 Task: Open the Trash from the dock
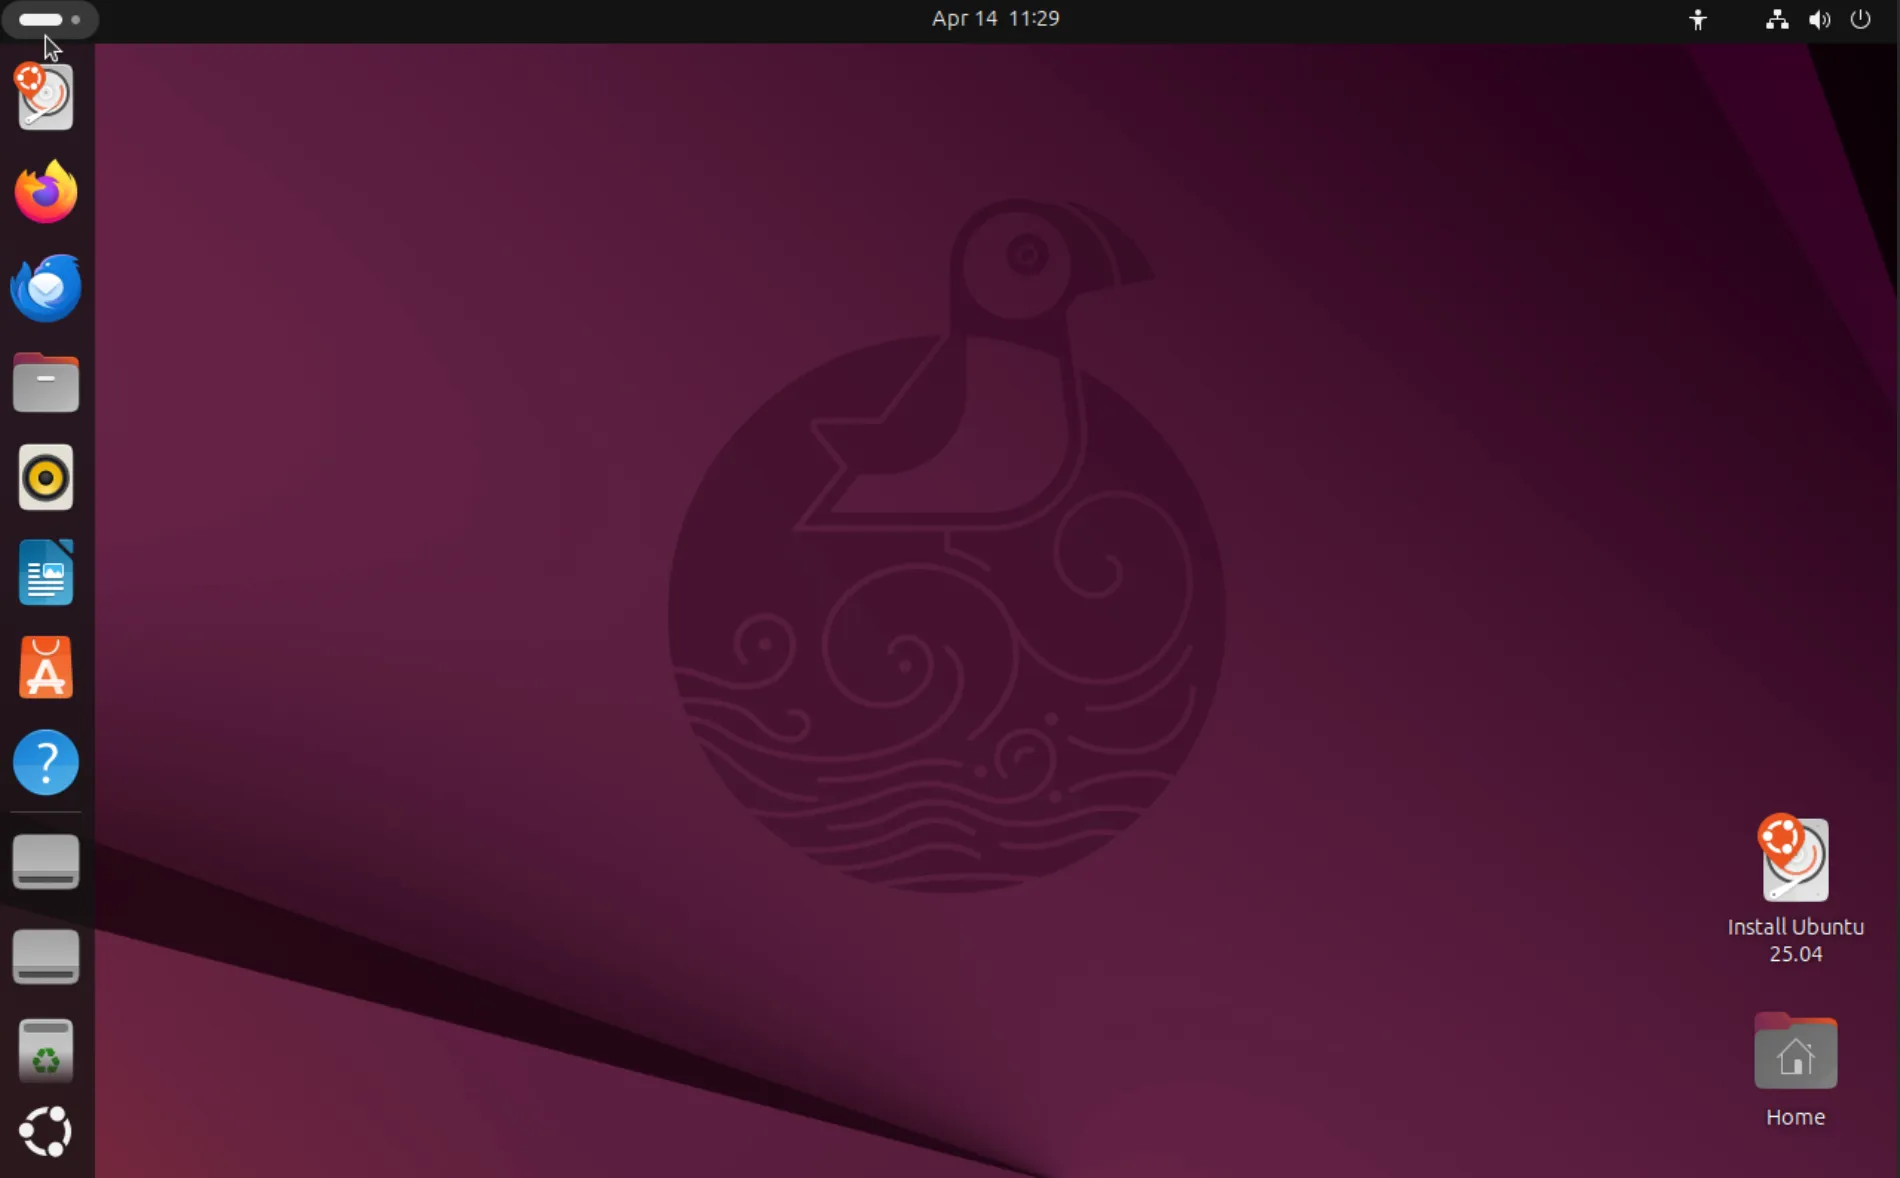coord(45,1050)
